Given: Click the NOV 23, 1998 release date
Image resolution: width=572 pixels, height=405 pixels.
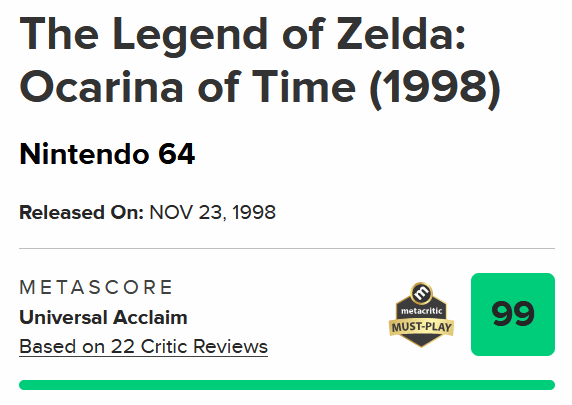Looking at the screenshot, I should click(x=212, y=212).
